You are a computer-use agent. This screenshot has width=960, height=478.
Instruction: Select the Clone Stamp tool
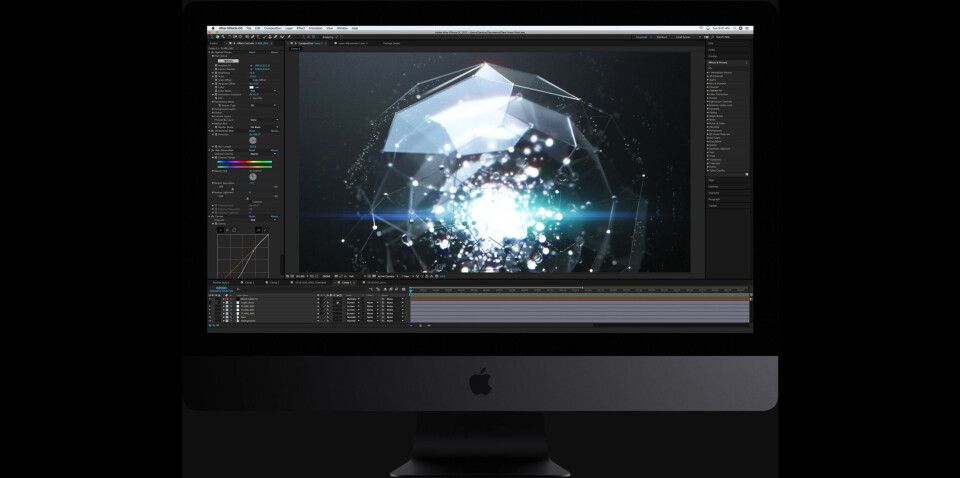point(270,37)
